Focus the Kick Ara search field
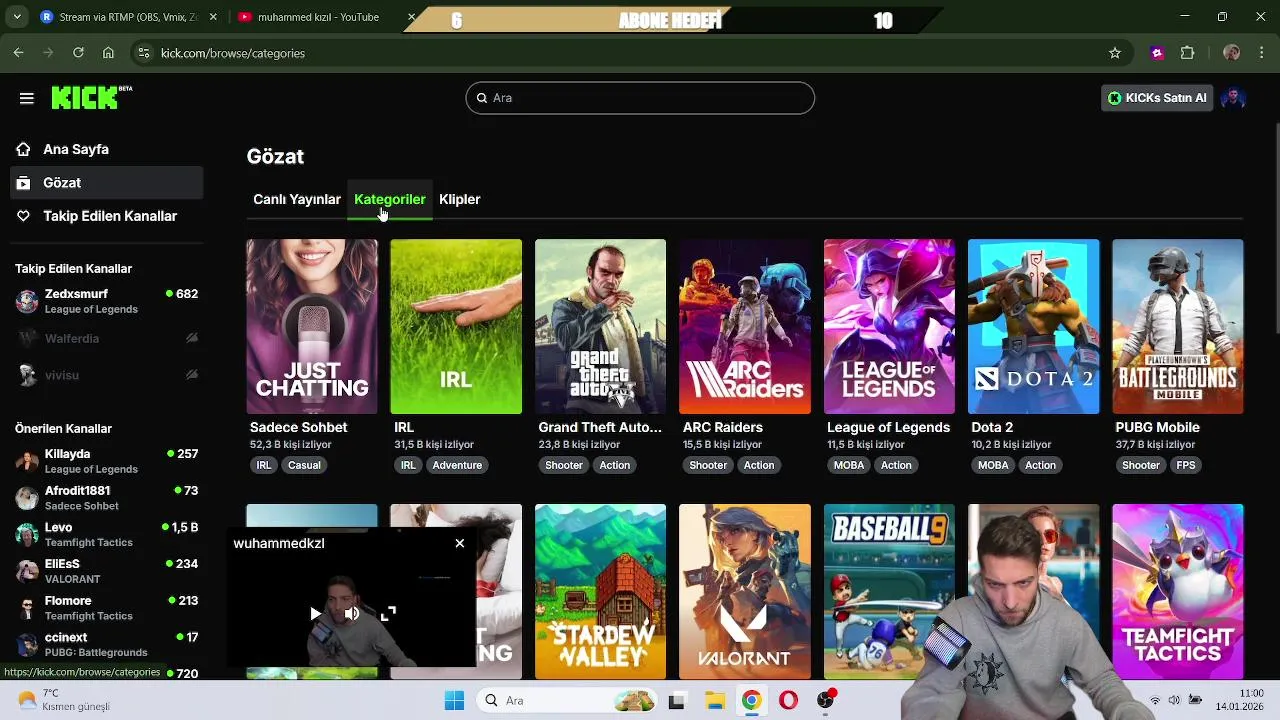The width and height of the screenshot is (1280, 720). coord(640,98)
